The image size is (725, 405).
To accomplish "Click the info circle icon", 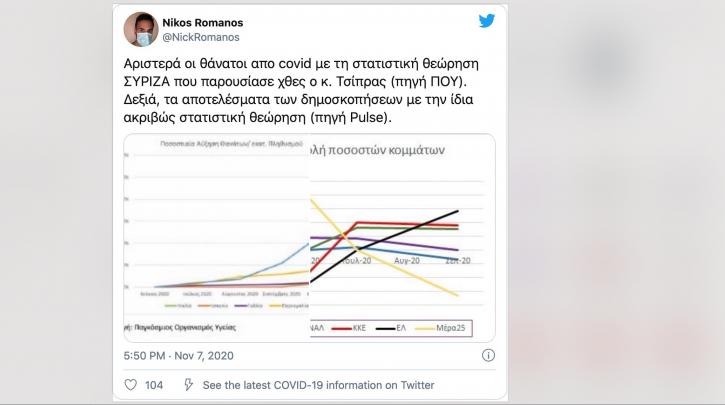I will tap(486, 355).
